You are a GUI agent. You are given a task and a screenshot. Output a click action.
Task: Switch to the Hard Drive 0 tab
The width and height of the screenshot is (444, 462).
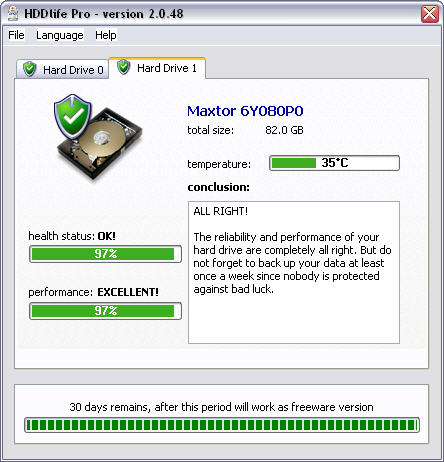tap(63, 69)
